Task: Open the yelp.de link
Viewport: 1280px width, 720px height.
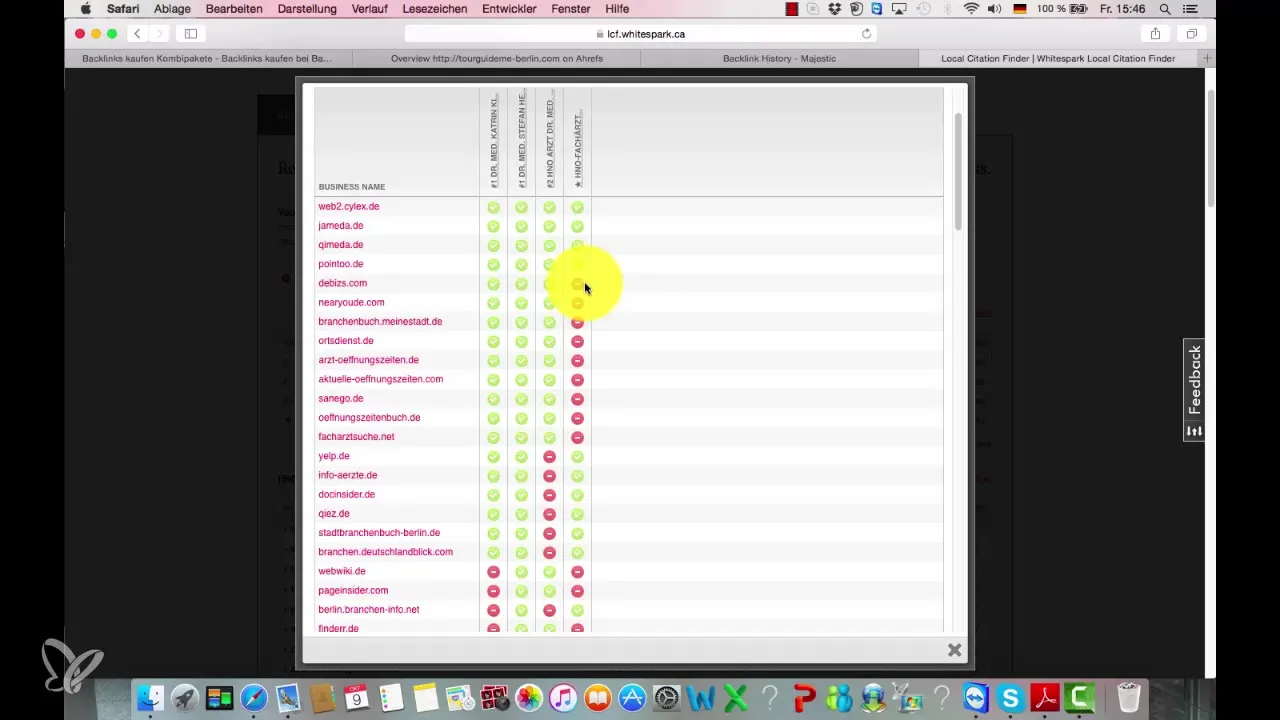Action: point(334,456)
